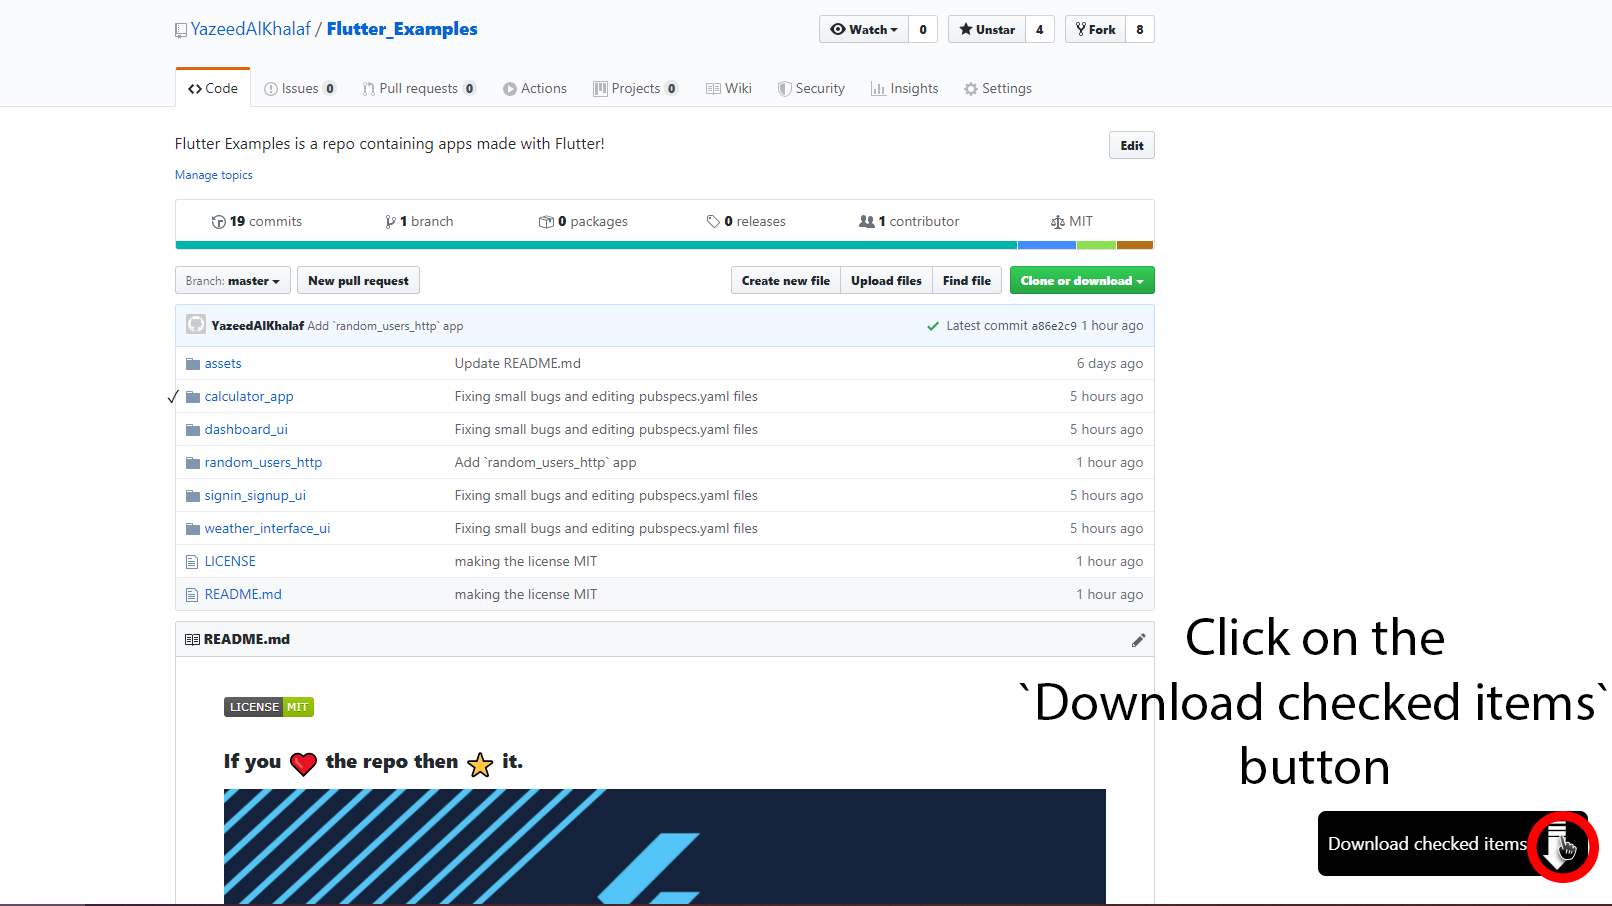The height and width of the screenshot is (906, 1612).
Task: Click the star emoji in README
Action: tap(480, 764)
